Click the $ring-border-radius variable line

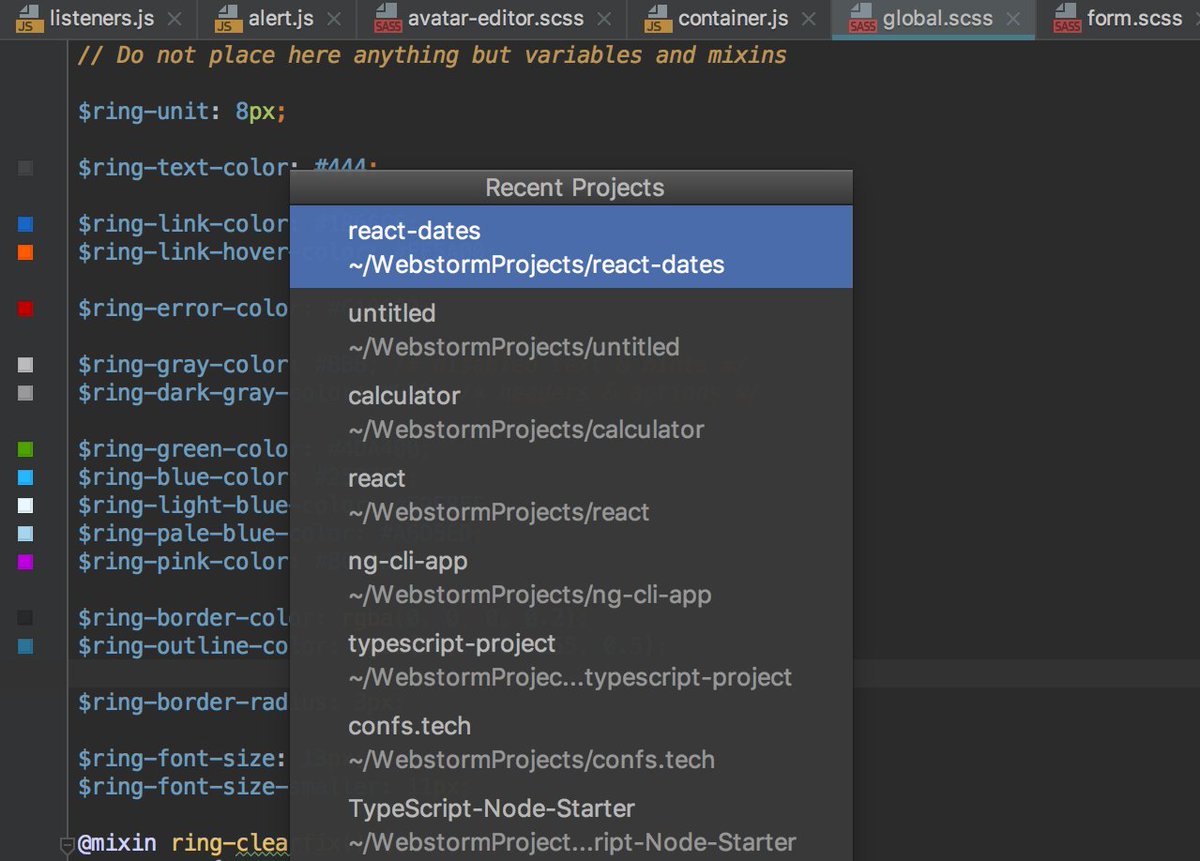point(184,702)
